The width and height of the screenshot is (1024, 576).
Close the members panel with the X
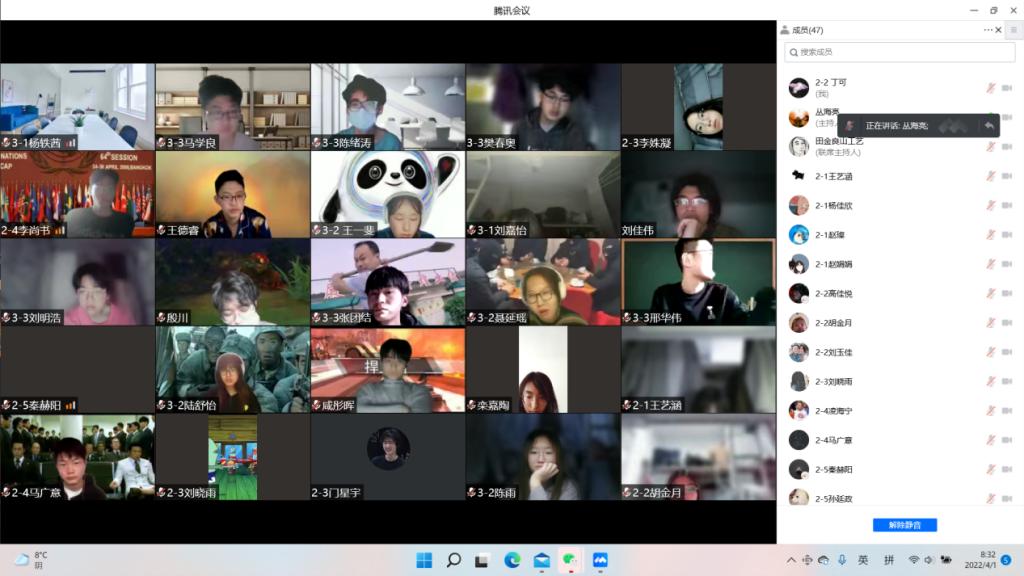[x=998, y=30]
